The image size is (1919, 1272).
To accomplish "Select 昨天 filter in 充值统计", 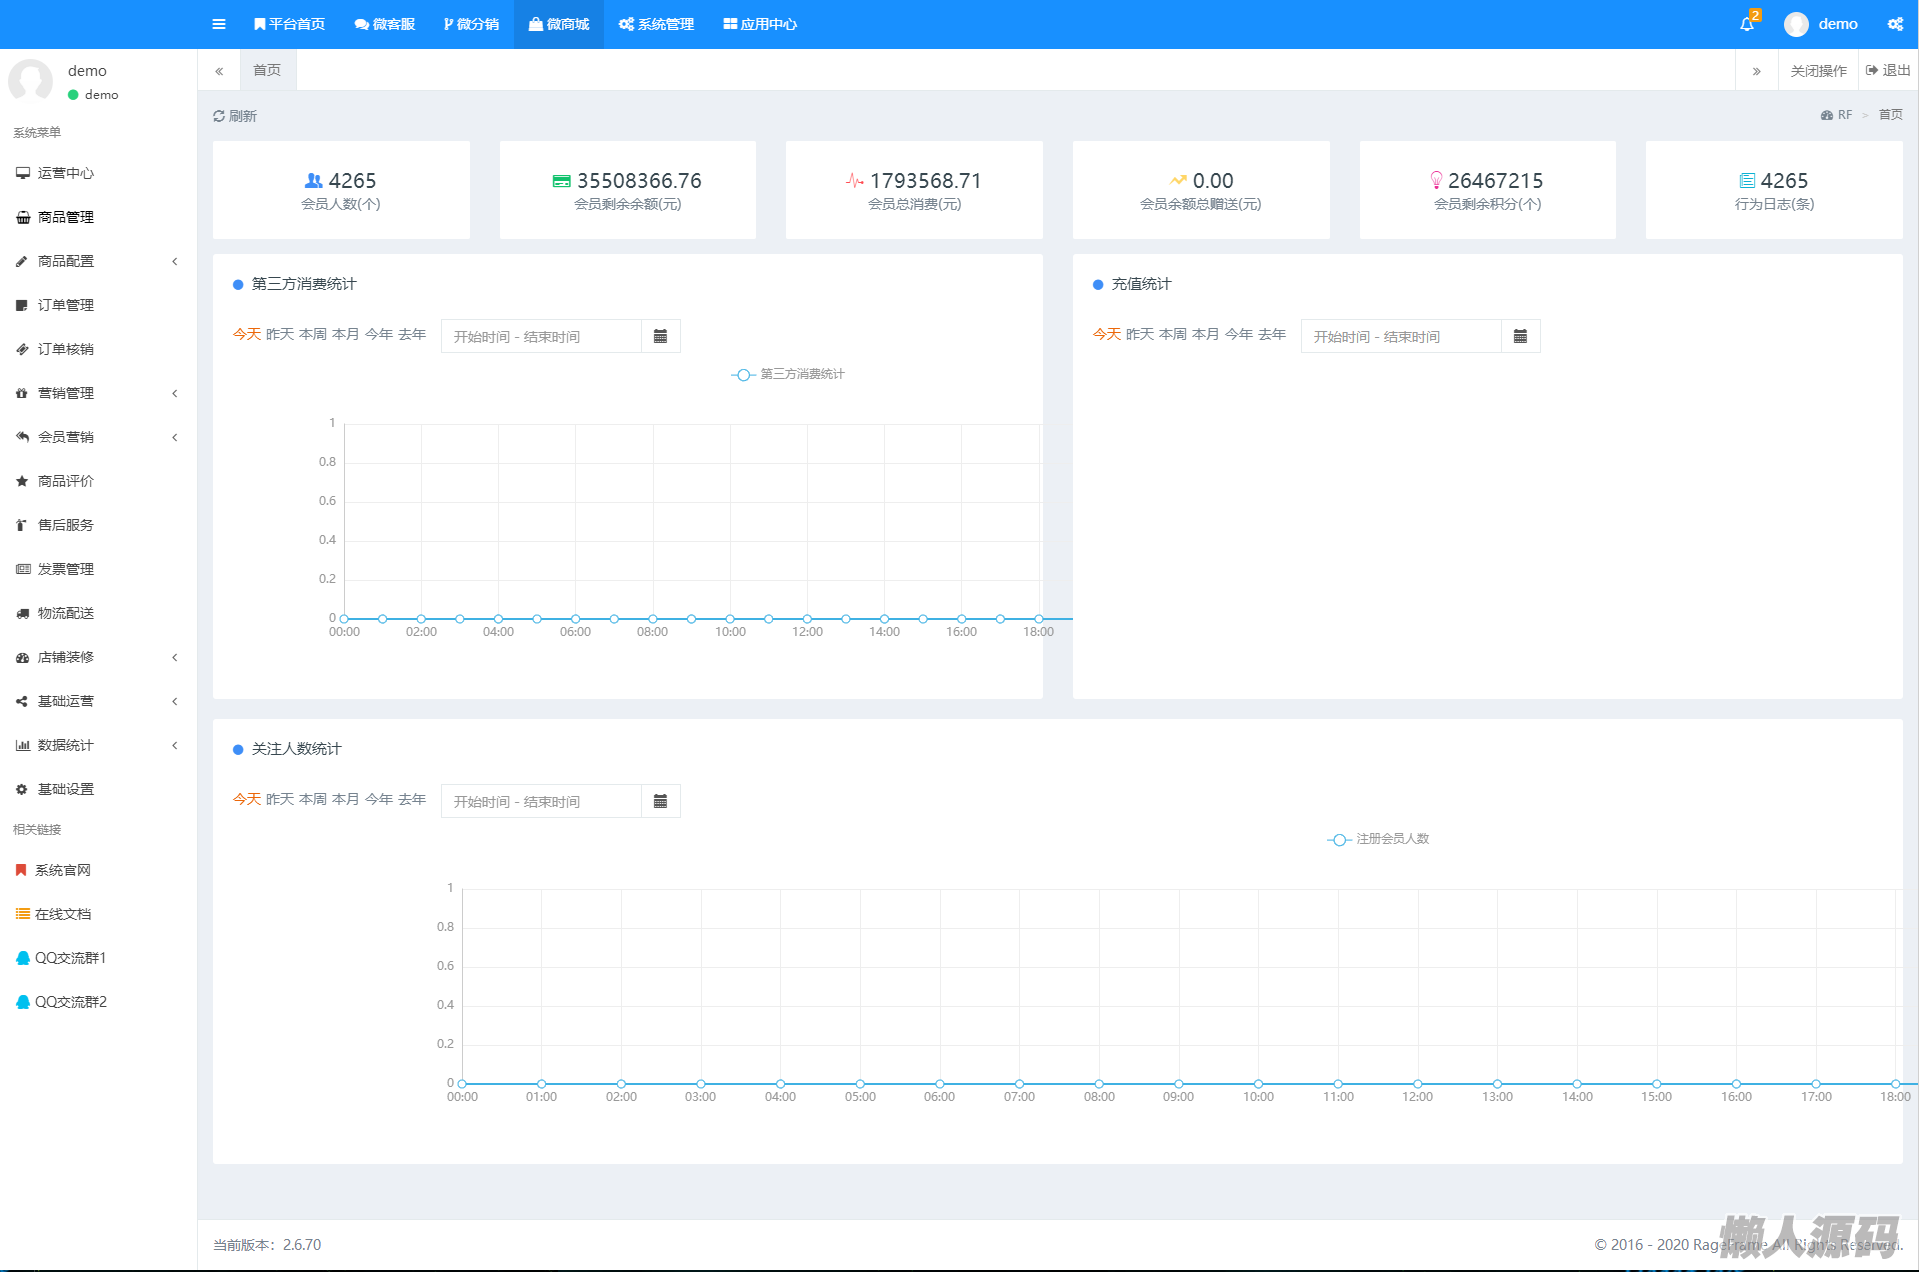I will click(1139, 334).
